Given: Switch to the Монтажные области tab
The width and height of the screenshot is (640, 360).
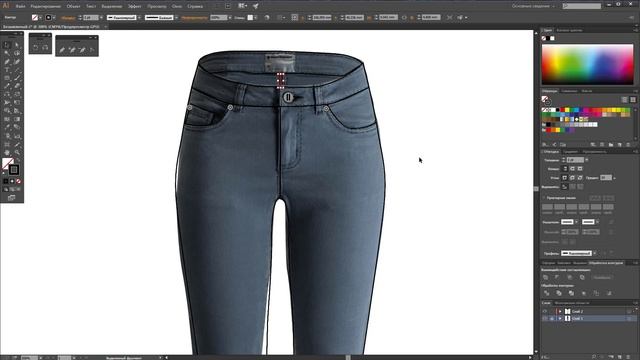Looking at the screenshot, I should [571, 303].
